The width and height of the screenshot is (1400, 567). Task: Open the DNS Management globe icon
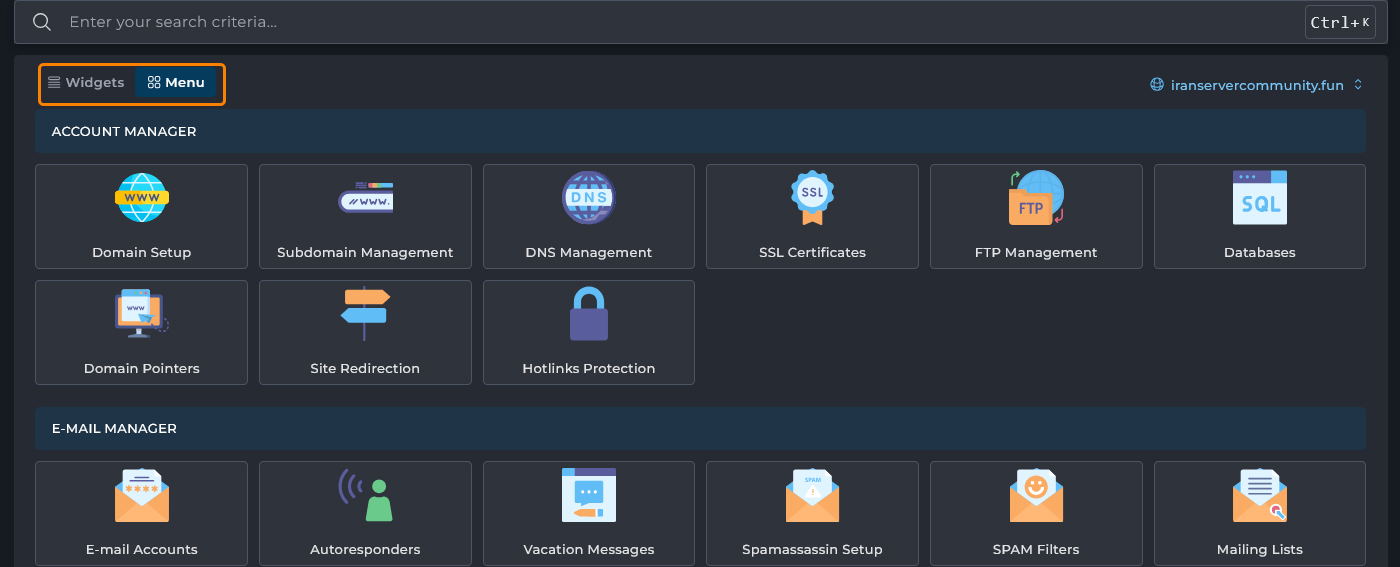click(588, 198)
